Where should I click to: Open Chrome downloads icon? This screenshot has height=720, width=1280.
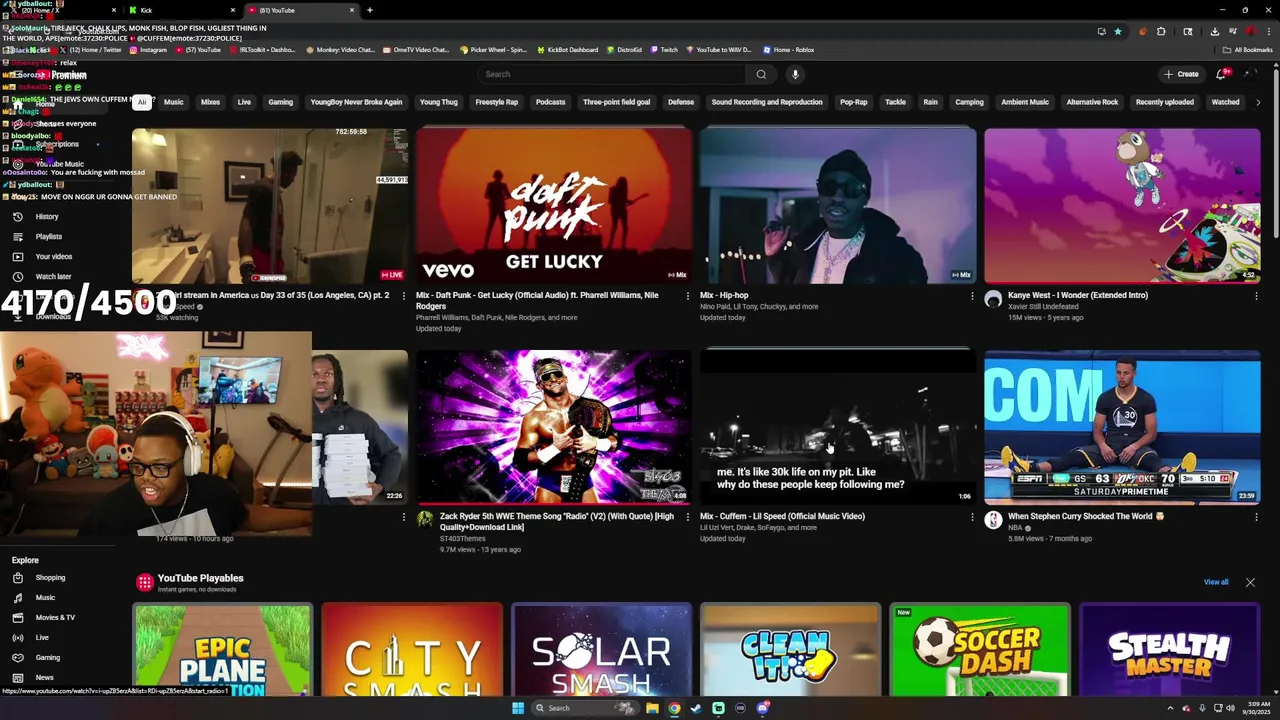pos(1214,31)
